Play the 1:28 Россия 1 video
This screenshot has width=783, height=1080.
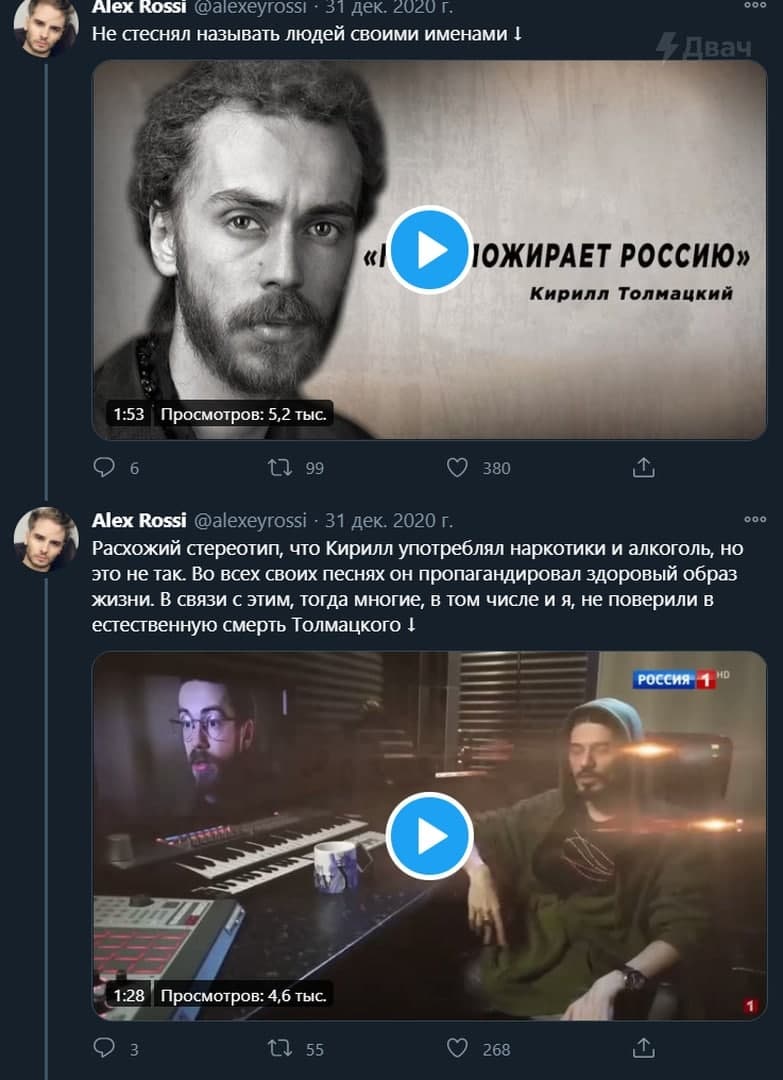coord(430,835)
